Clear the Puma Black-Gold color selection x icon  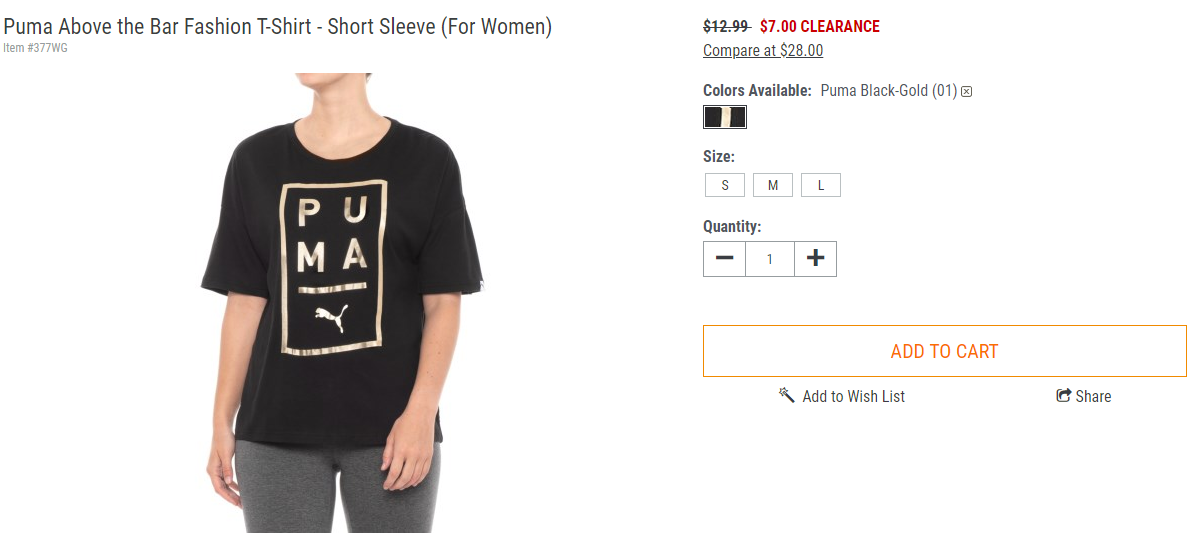pos(966,92)
